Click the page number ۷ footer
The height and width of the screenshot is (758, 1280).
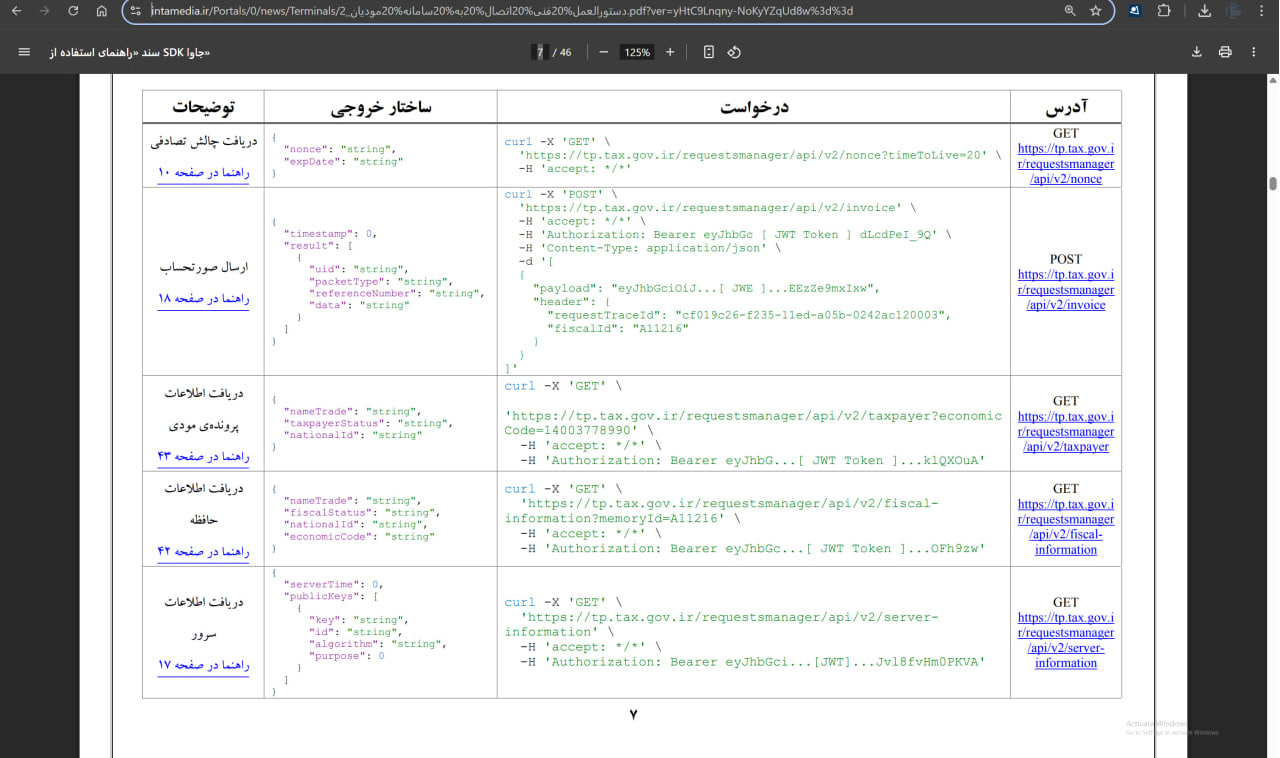click(x=633, y=714)
